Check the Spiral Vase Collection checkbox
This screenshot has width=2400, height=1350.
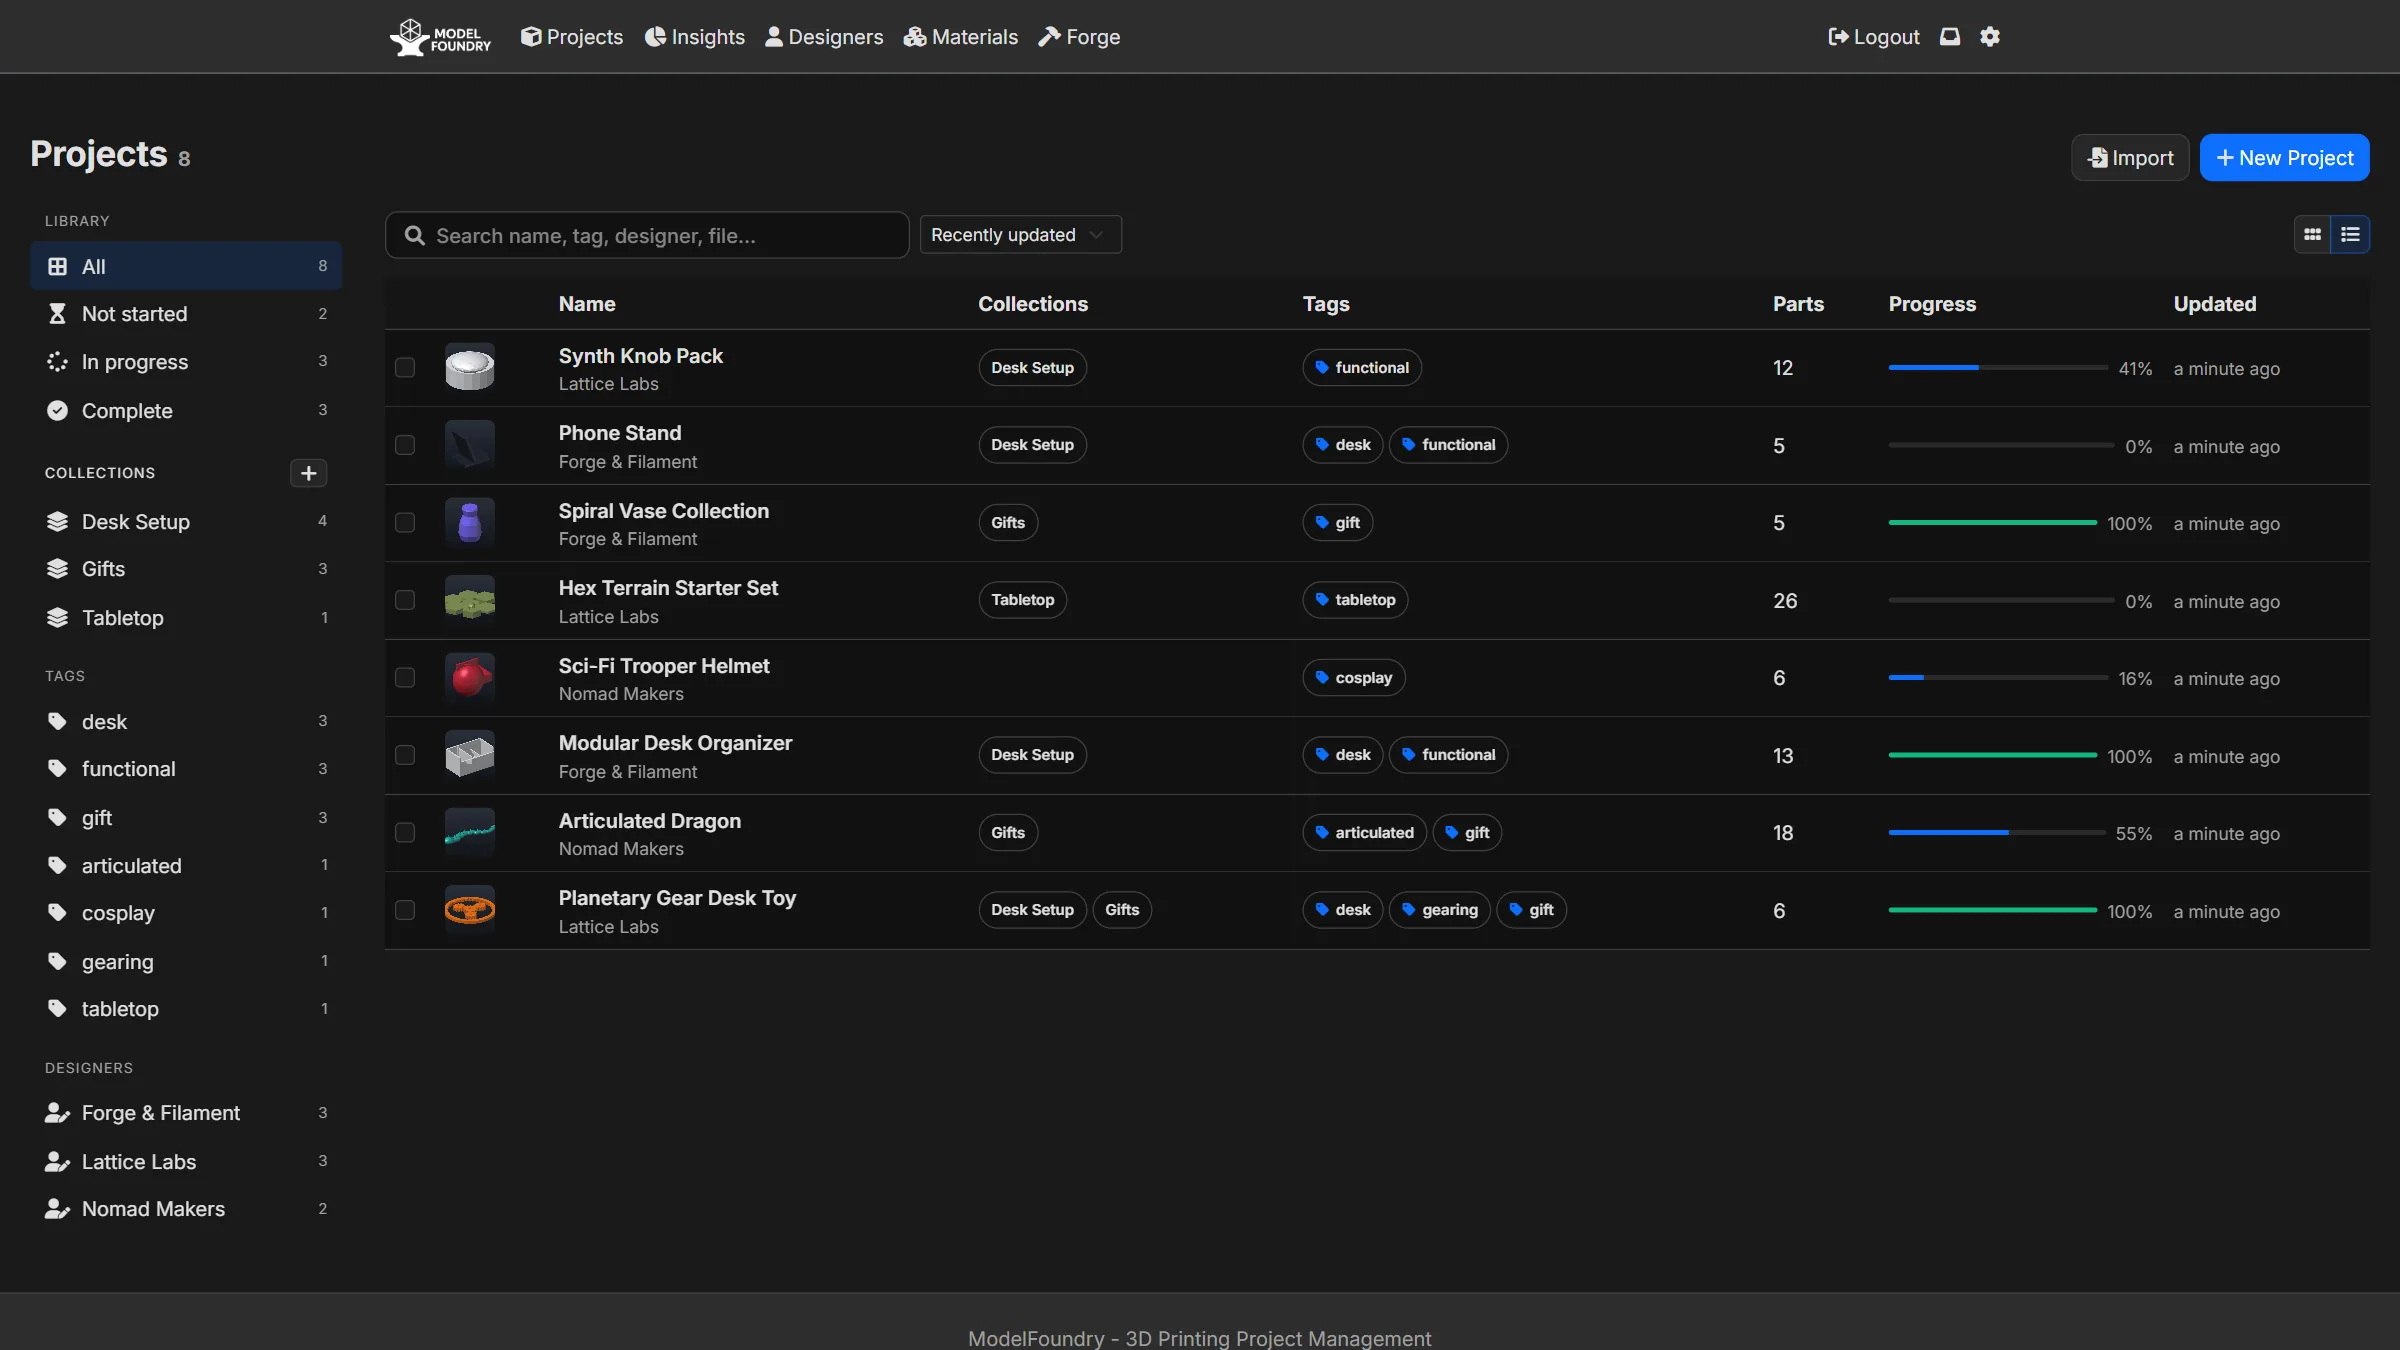point(405,523)
